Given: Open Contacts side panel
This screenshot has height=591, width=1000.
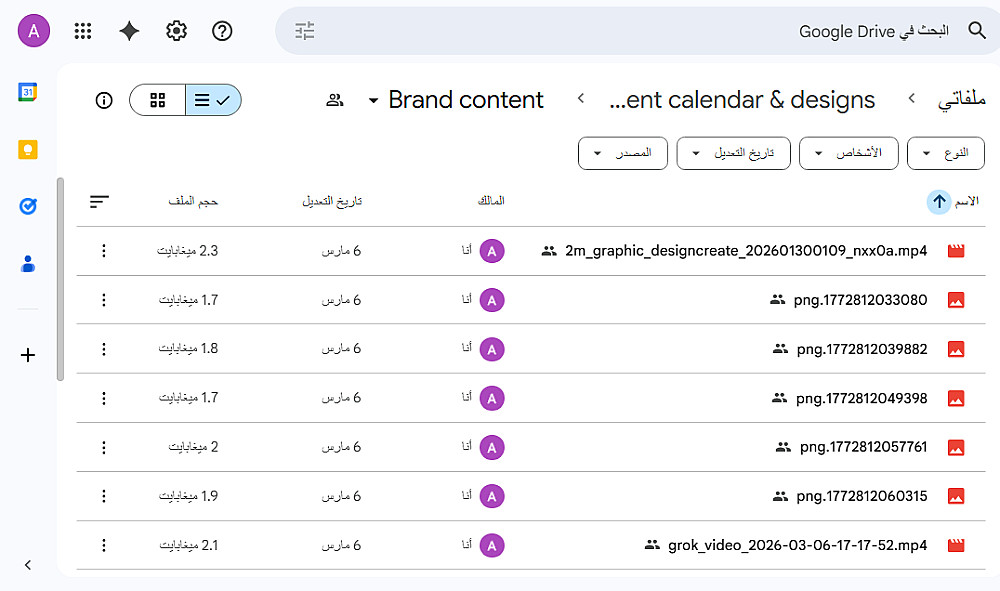Looking at the screenshot, I should 28,264.
